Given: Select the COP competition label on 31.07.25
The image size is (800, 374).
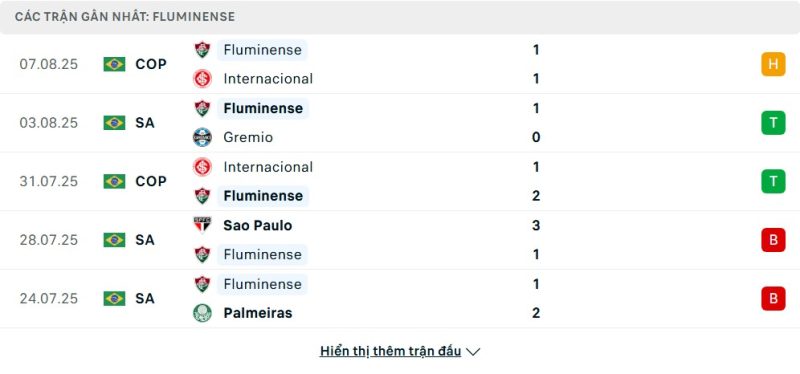Looking at the screenshot, I should (151, 182).
